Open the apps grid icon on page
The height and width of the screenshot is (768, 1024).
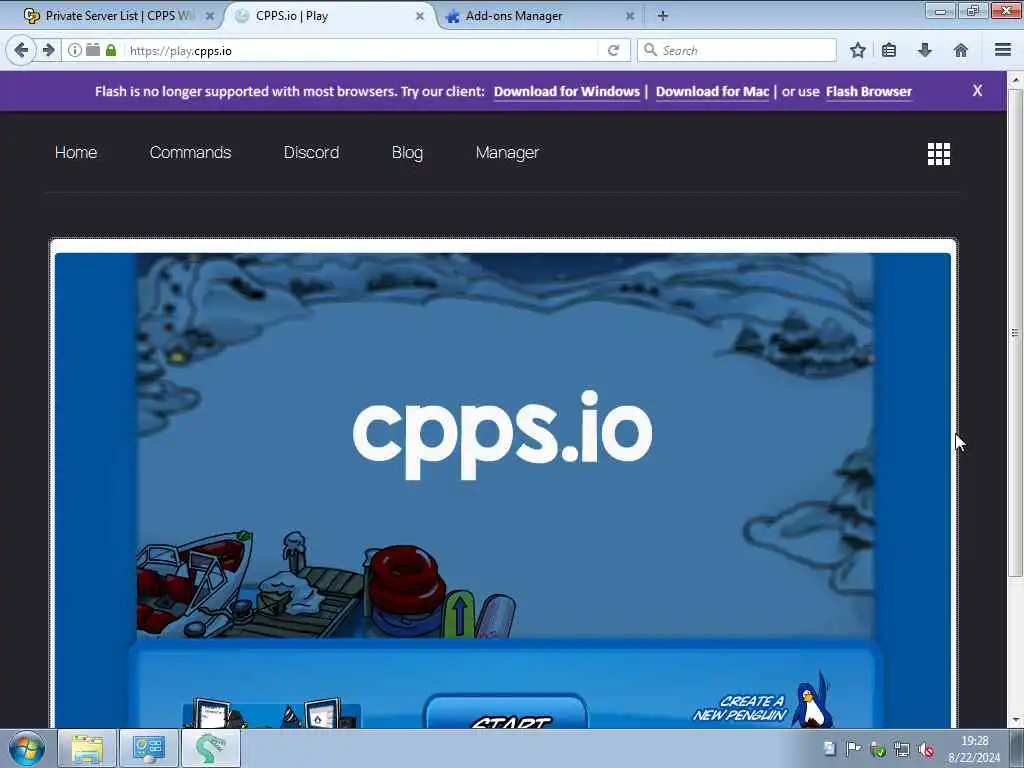tap(938, 154)
